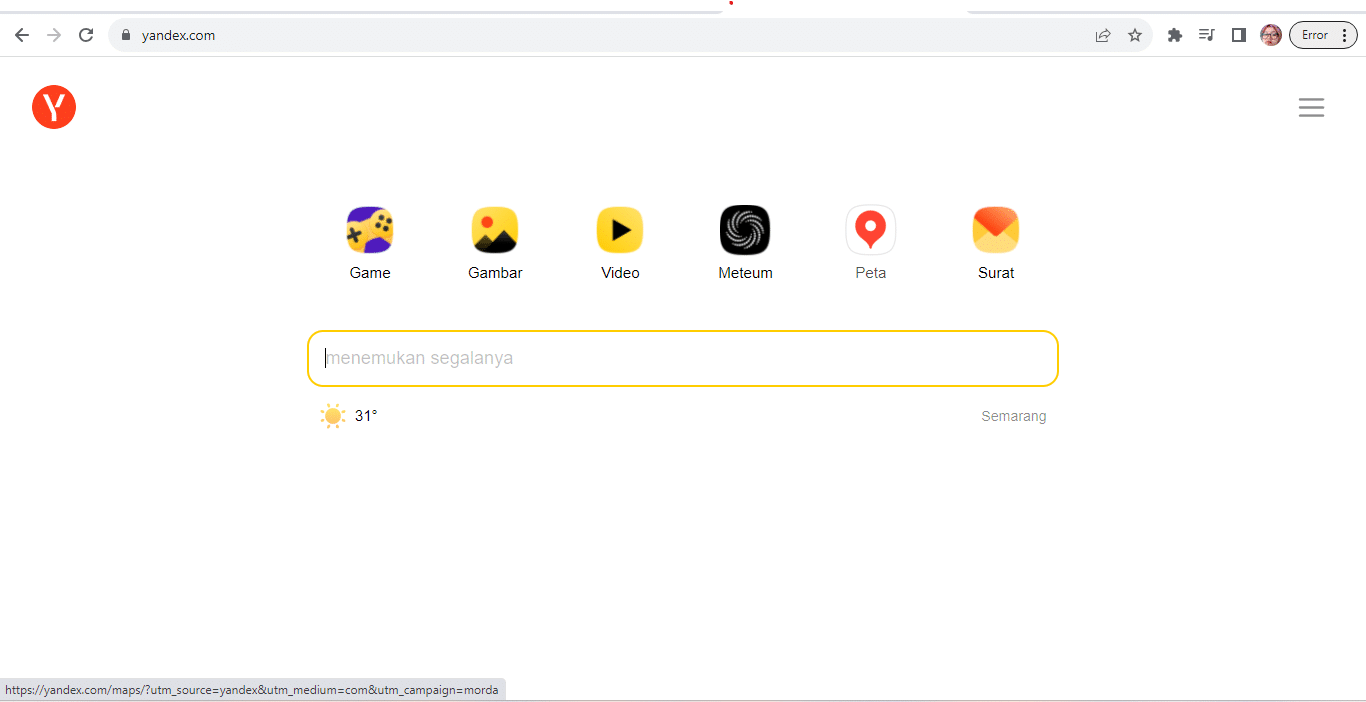This screenshot has height=702, width=1366.
Task: Click the Gambar label text
Action: pyautogui.click(x=495, y=273)
